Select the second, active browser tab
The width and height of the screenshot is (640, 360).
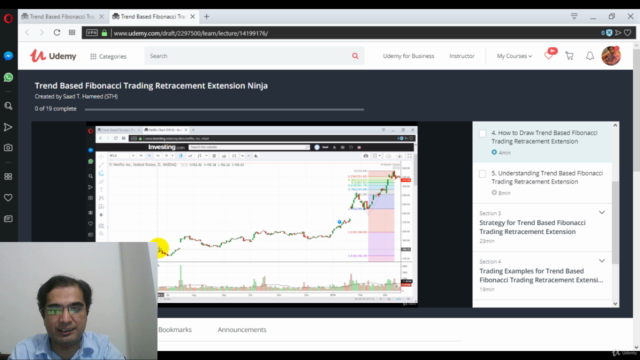[153, 17]
